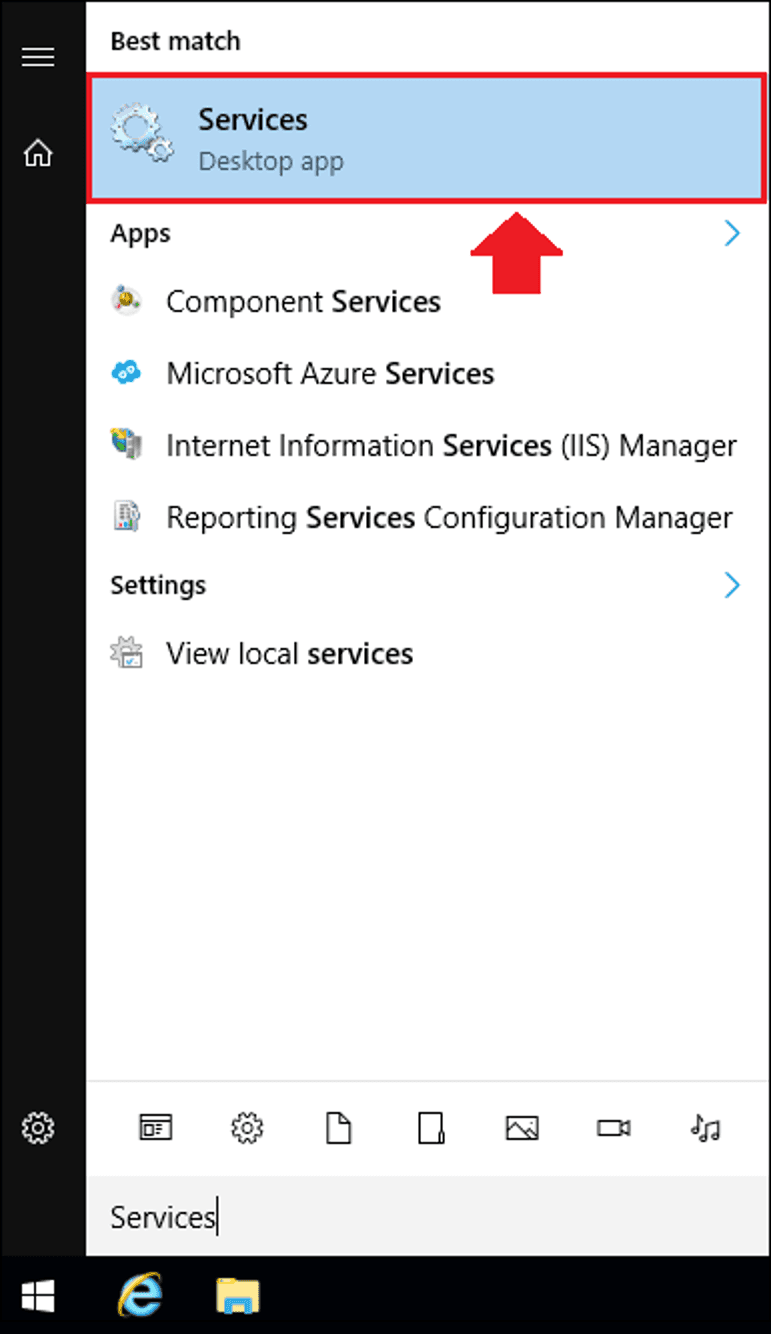Launch Component Services from the results

click(303, 302)
